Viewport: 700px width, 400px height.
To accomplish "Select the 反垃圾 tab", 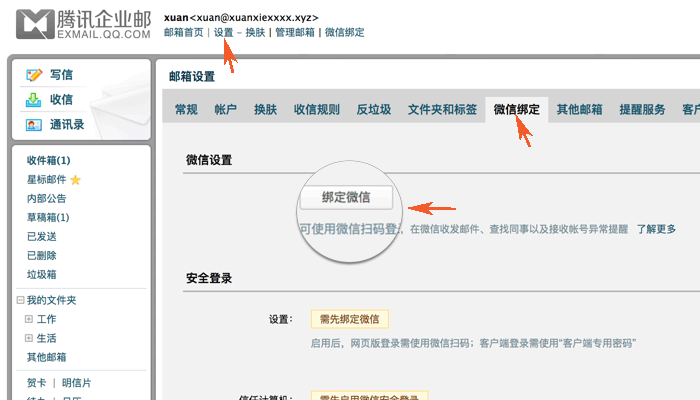I will [373, 110].
